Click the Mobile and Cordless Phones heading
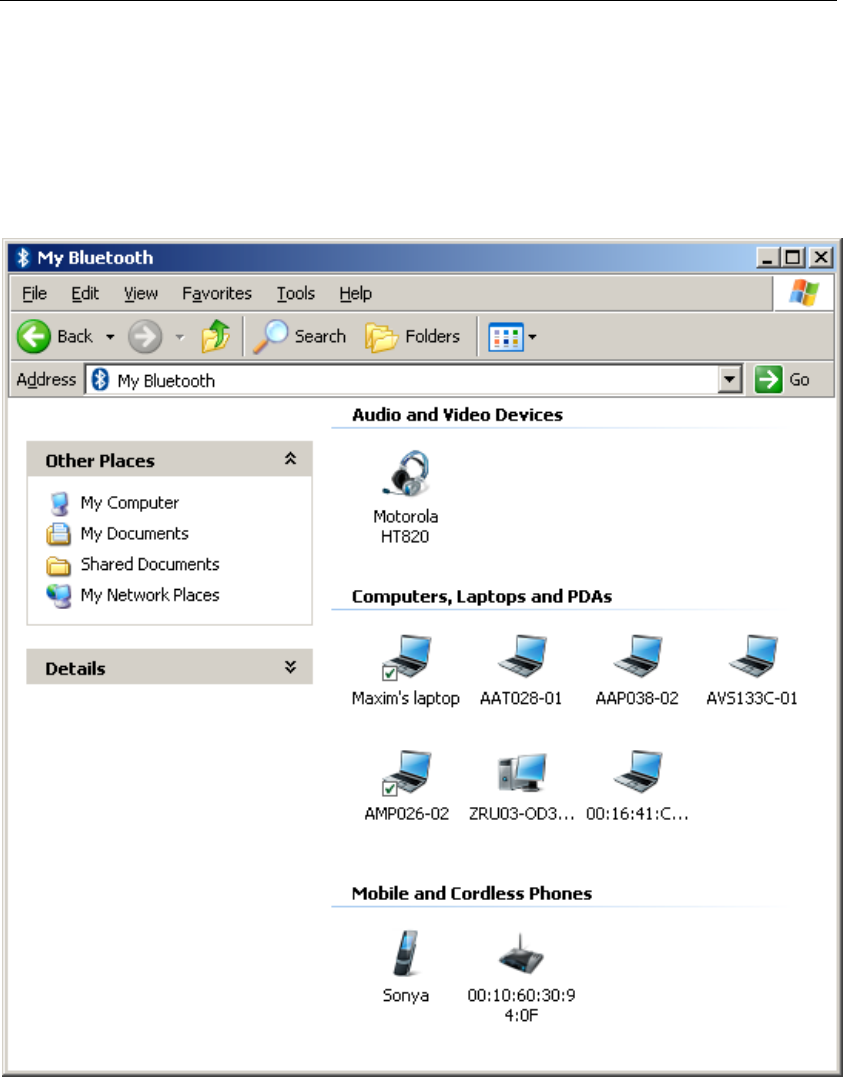The width and height of the screenshot is (843, 1077). point(471,894)
